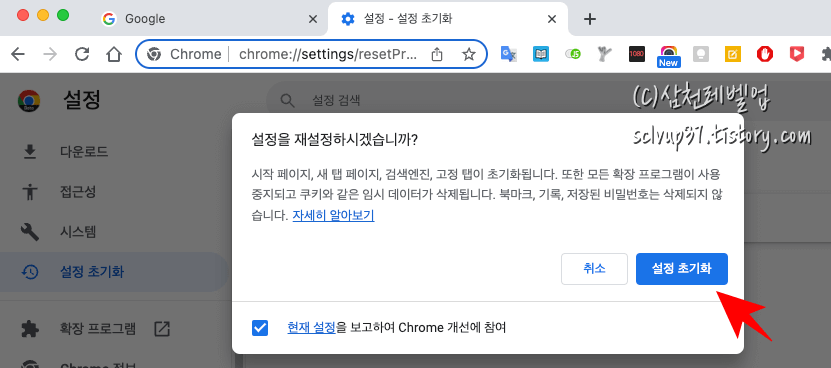
Task: Bookmark this page with star icon
Action: (468, 54)
